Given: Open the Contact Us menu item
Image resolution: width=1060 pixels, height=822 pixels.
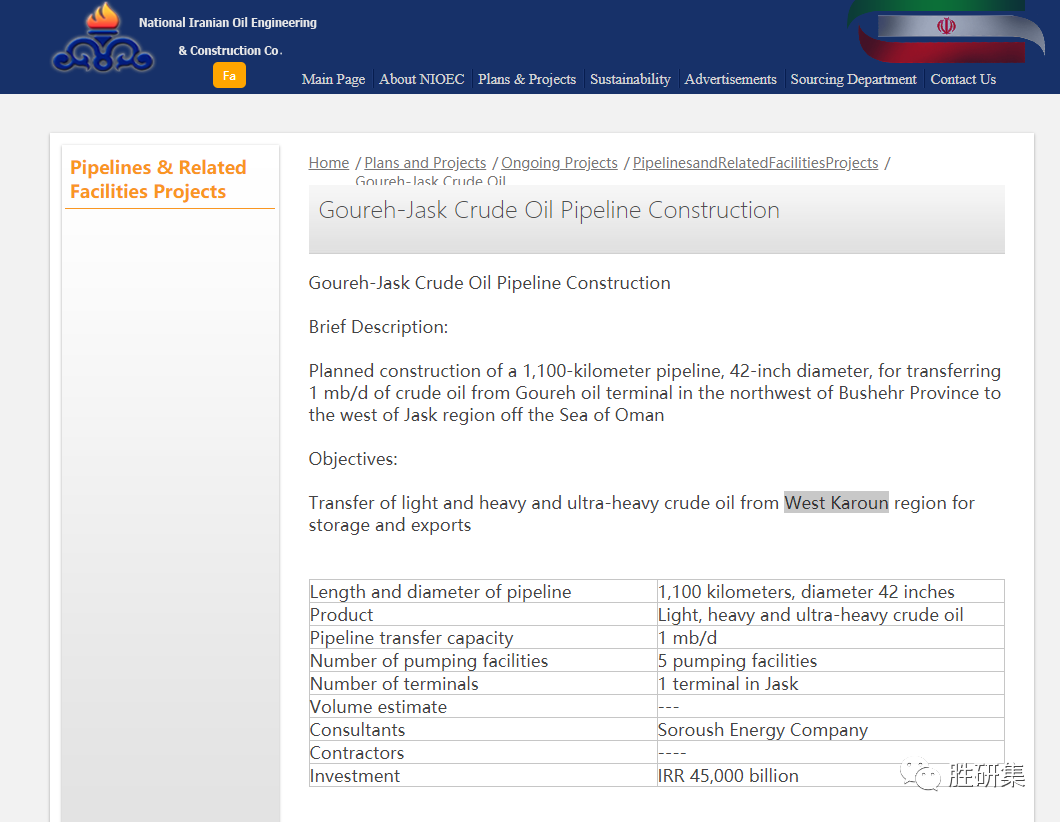Looking at the screenshot, I should pos(963,79).
